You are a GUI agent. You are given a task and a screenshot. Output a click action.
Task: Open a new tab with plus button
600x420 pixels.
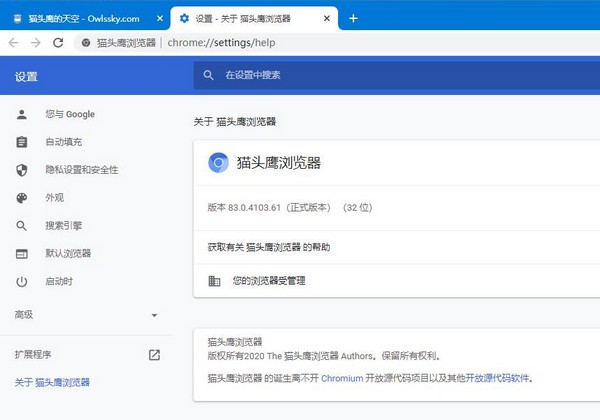click(x=353, y=18)
